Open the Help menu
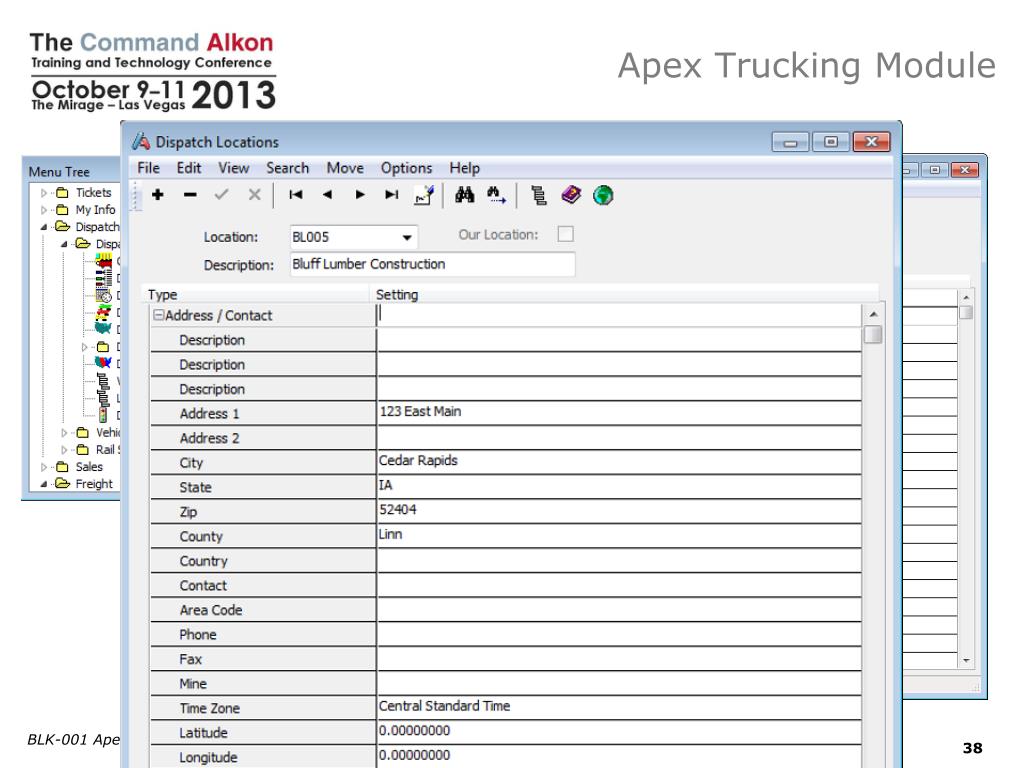1024x768 pixels. click(464, 168)
